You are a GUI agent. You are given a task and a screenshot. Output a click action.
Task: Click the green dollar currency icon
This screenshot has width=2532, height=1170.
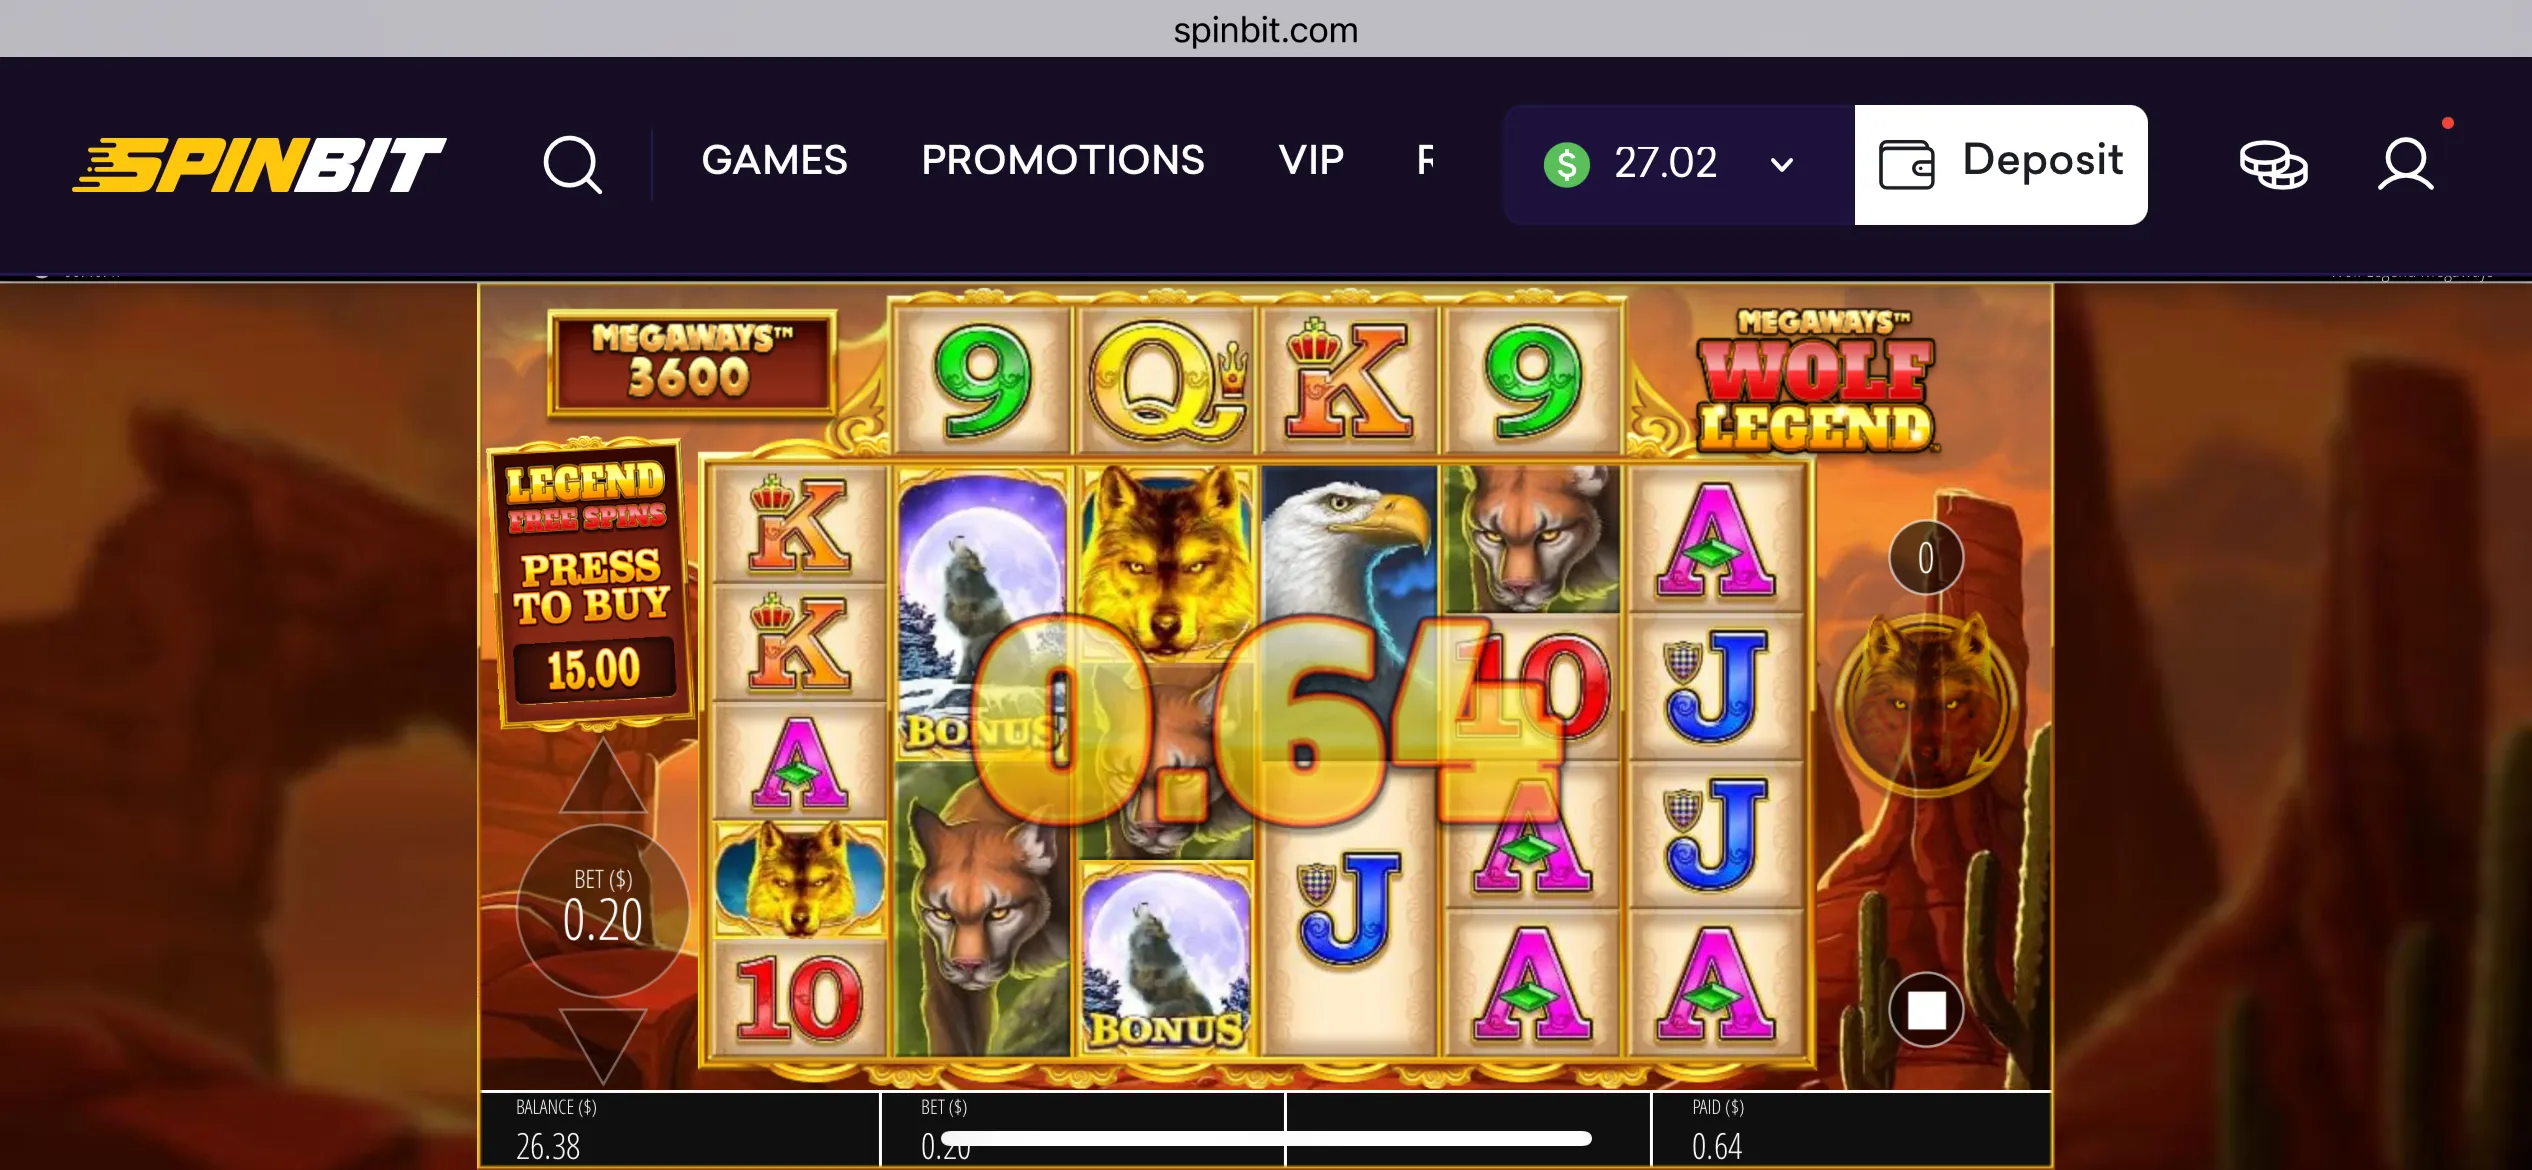point(1566,164)
